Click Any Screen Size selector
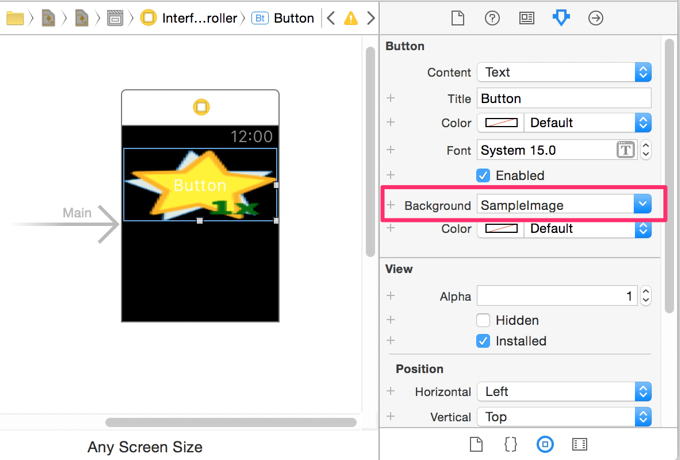 tap(145, 447)
